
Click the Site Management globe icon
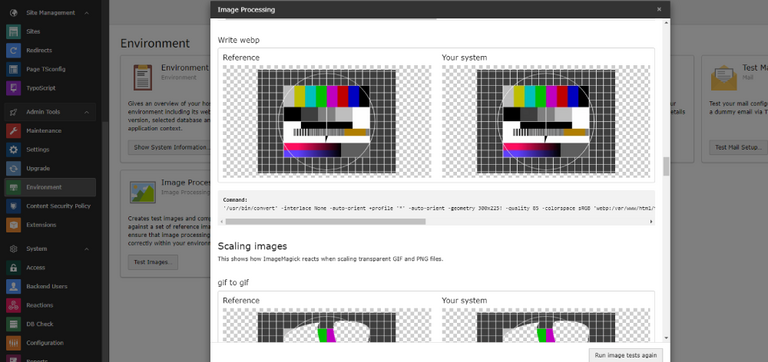click(14, 13)
